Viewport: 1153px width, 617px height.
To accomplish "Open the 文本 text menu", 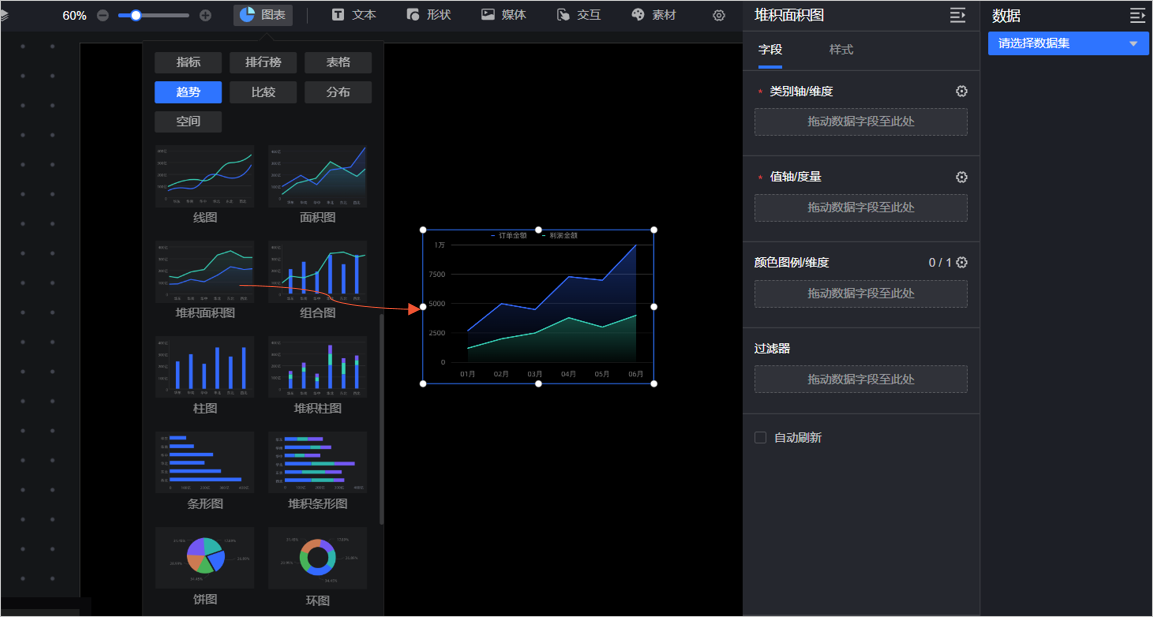I will [354, 15].
